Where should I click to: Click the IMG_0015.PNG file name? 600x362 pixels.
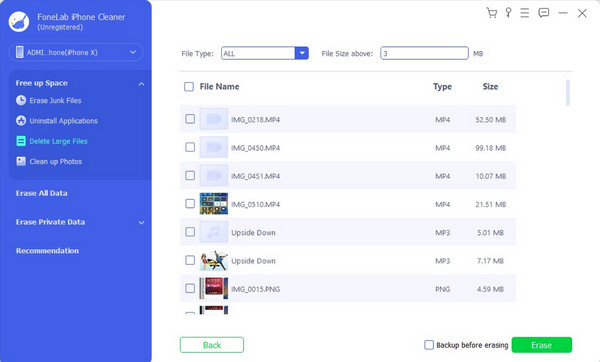tap(255, 289)
